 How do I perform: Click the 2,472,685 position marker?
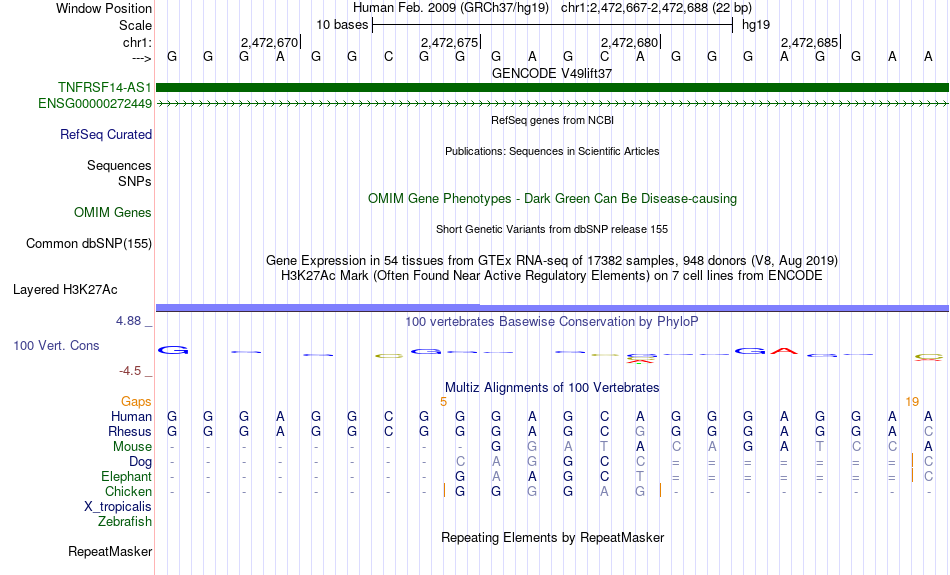click(x=809, y=42)
